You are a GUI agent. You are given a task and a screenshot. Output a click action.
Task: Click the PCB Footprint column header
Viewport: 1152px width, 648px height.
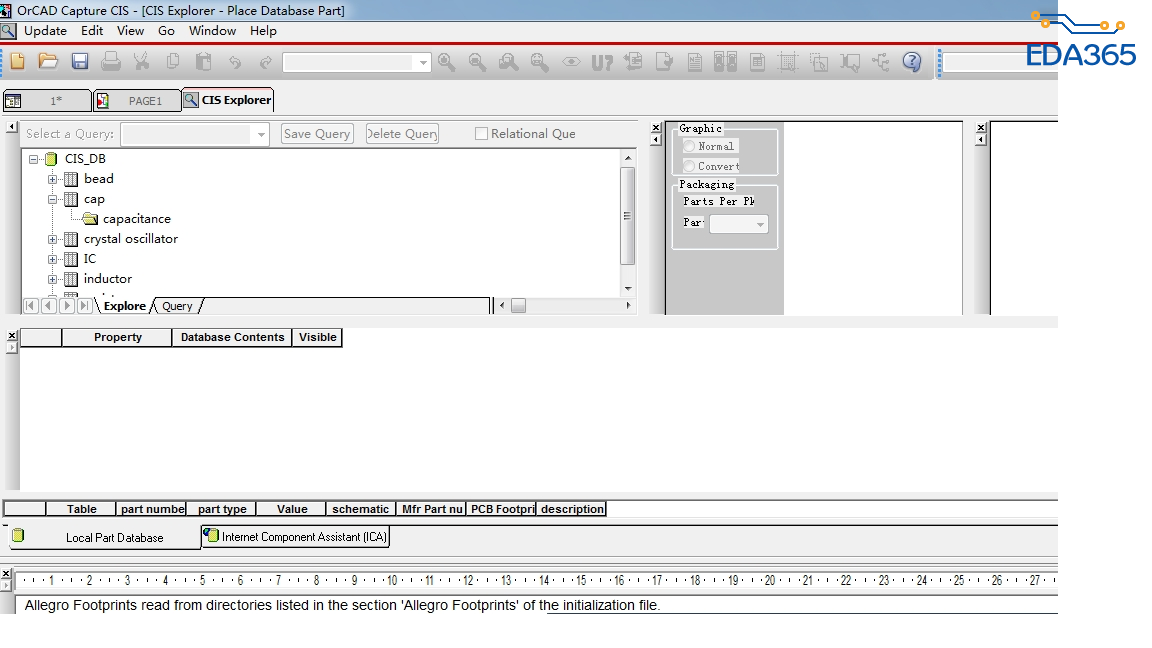coord(503,509)
